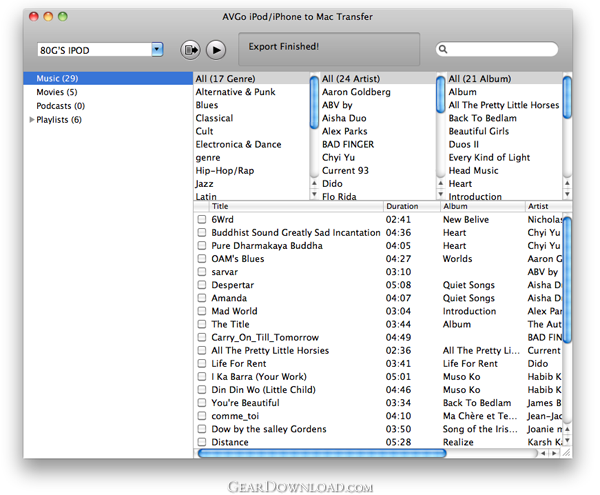600x495 pixels.
Task: Check the sarvar song checkbox
Action: [x=202, y=272]
